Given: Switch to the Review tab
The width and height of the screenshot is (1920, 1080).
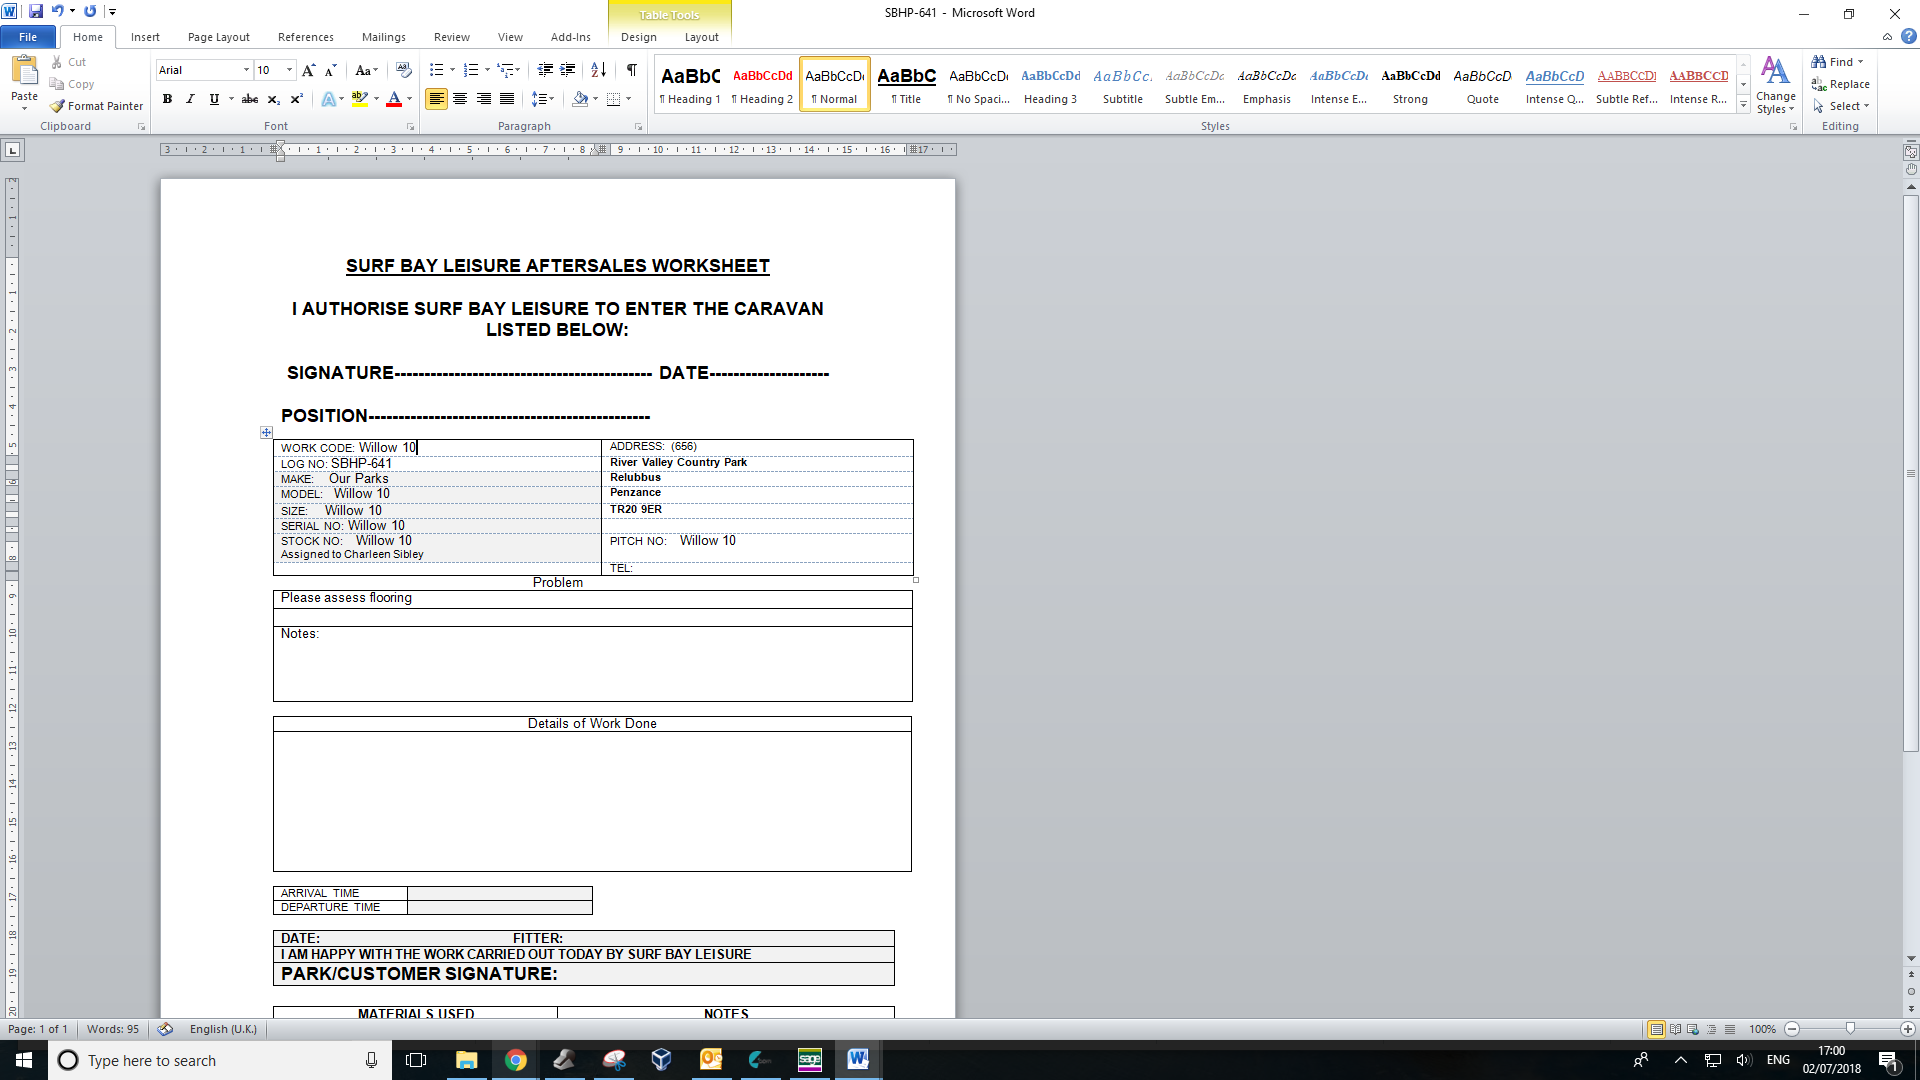Looking at the screenshot, I should click(451, 37).
